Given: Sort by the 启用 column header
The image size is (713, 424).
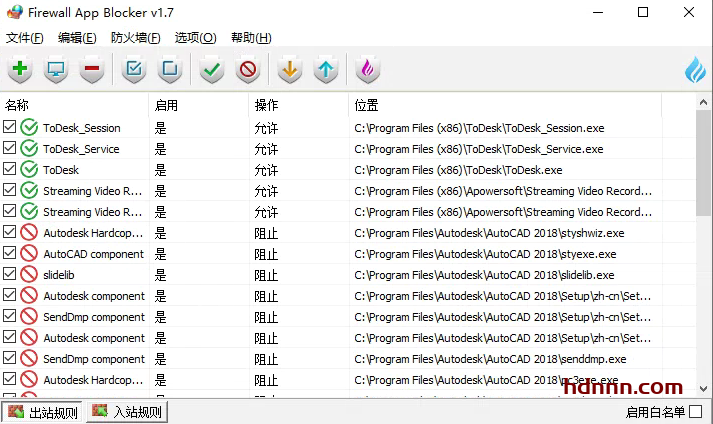Looking at the screenshot, I should click(x=199, y=105).
